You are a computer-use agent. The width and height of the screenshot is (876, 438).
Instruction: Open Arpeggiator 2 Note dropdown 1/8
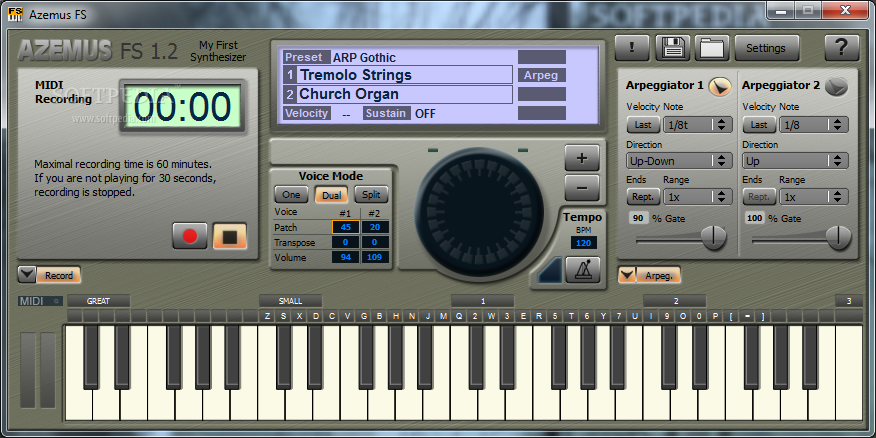(813, 125)
